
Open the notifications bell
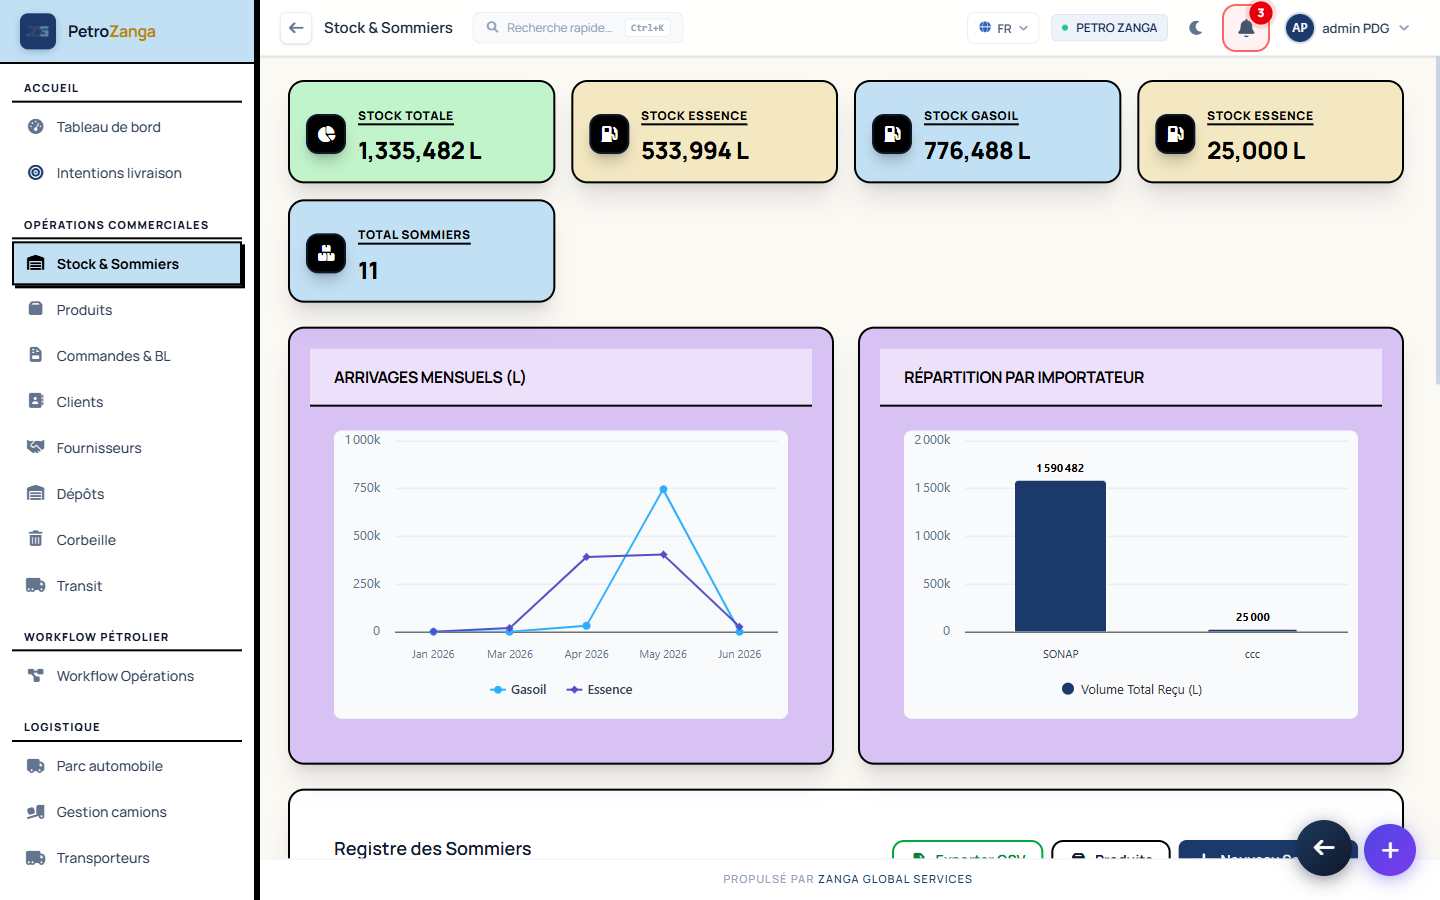coord(1245,28)
